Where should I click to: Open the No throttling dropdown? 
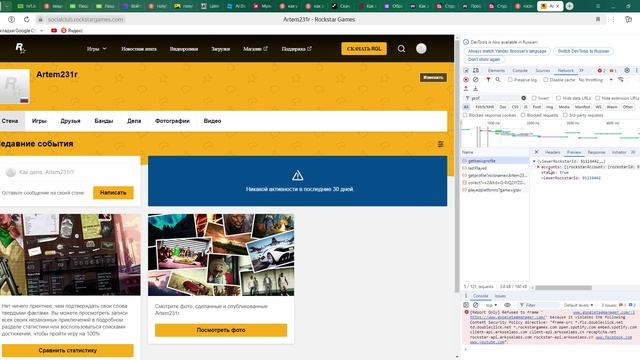tap(596, 80)
